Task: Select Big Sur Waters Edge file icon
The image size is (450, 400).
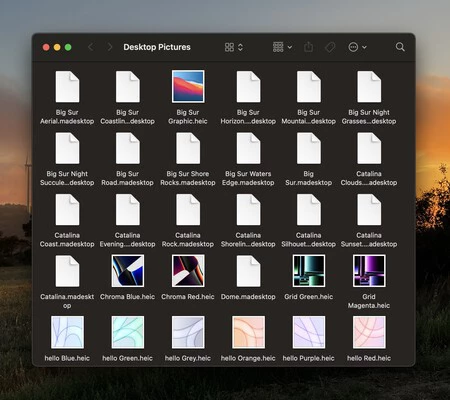Action: pyautogui.click(x=248, y=148)
